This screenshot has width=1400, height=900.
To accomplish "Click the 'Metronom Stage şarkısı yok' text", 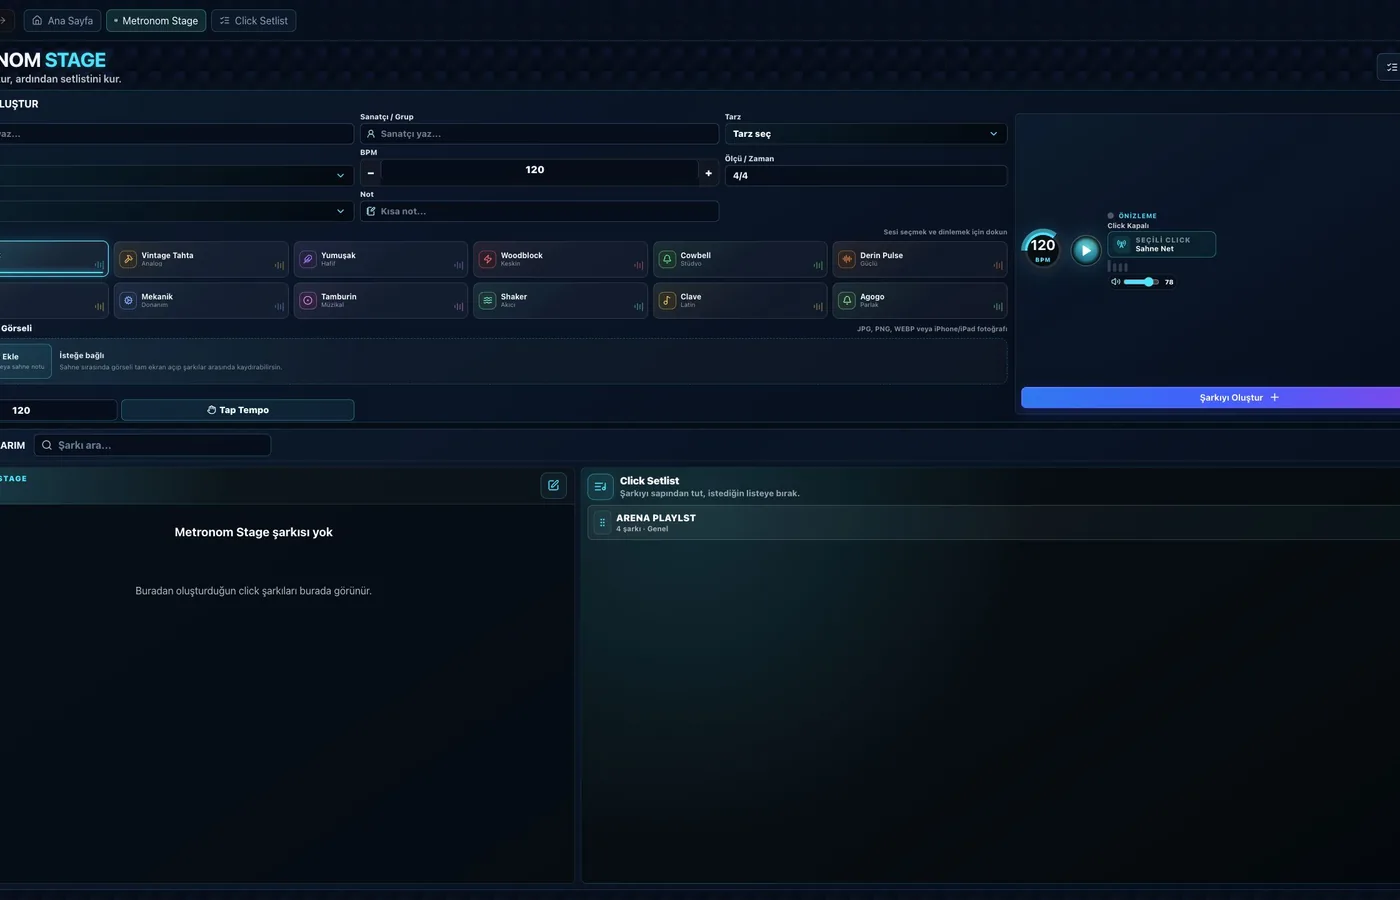I will pos(254,532).
